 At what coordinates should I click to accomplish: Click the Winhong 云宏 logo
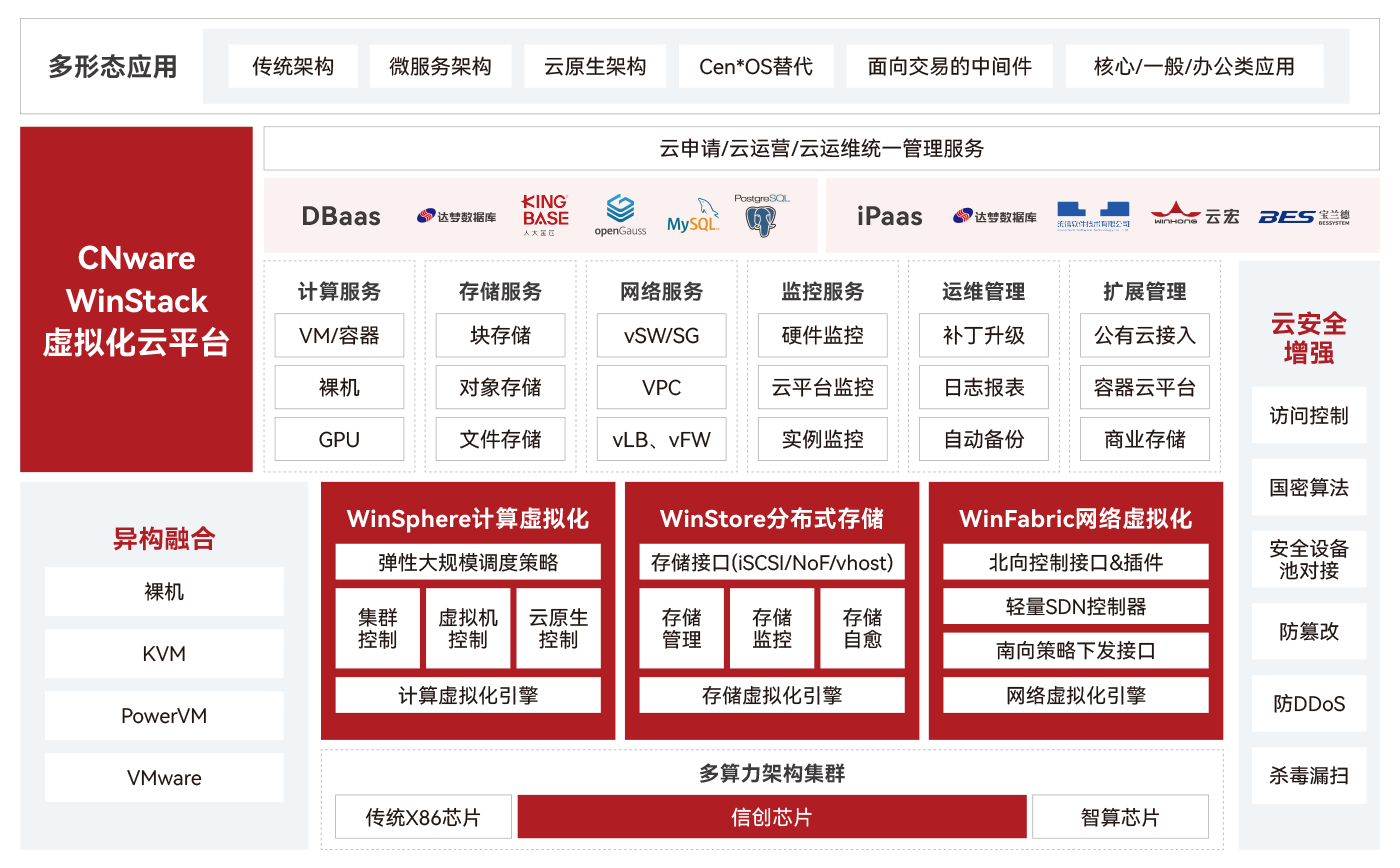tap(1194, 215)
